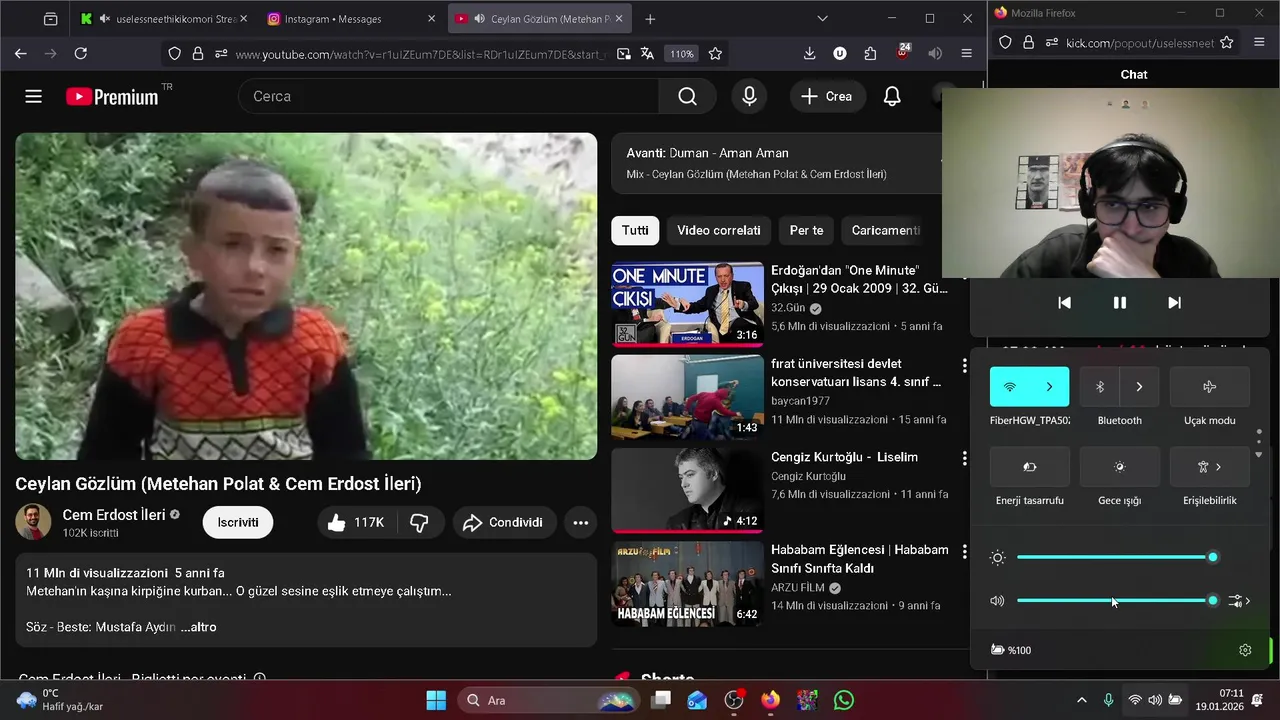1280x720 pixels.
Task: Start voice search with the microphone icon
Action: (x=749, y=96)
